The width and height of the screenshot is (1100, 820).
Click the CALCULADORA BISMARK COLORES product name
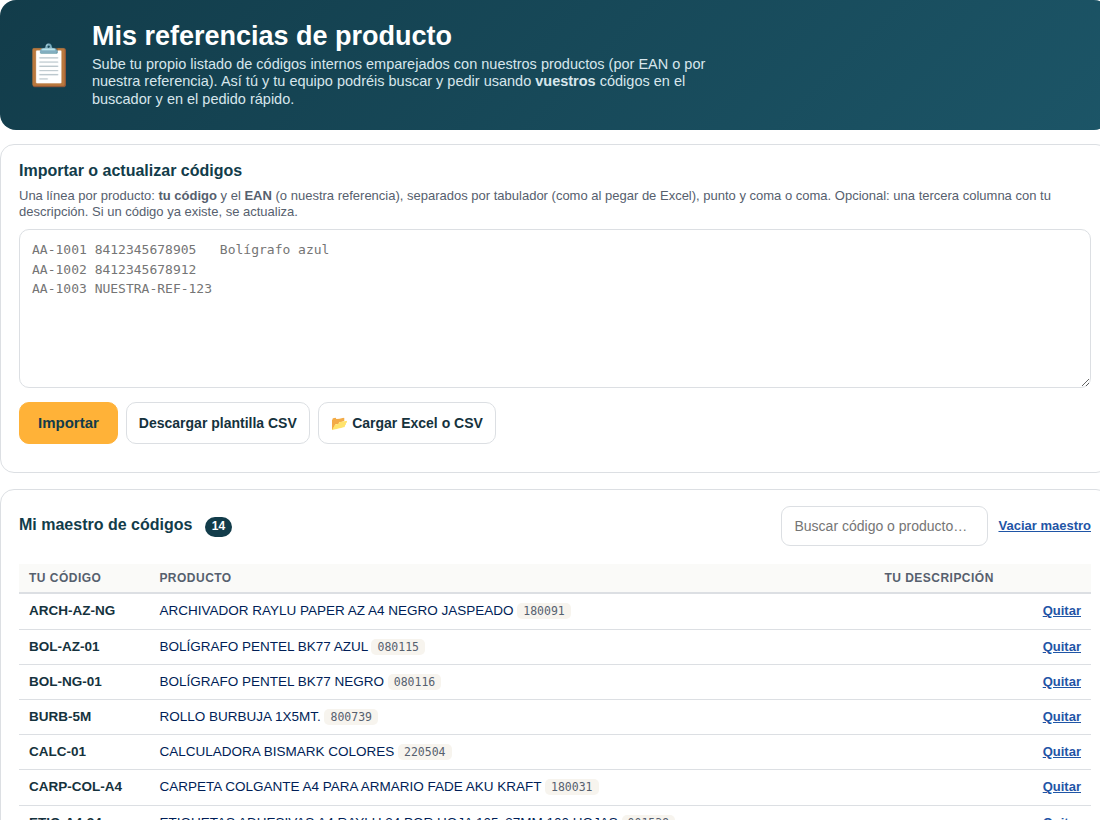click(277, 752)
